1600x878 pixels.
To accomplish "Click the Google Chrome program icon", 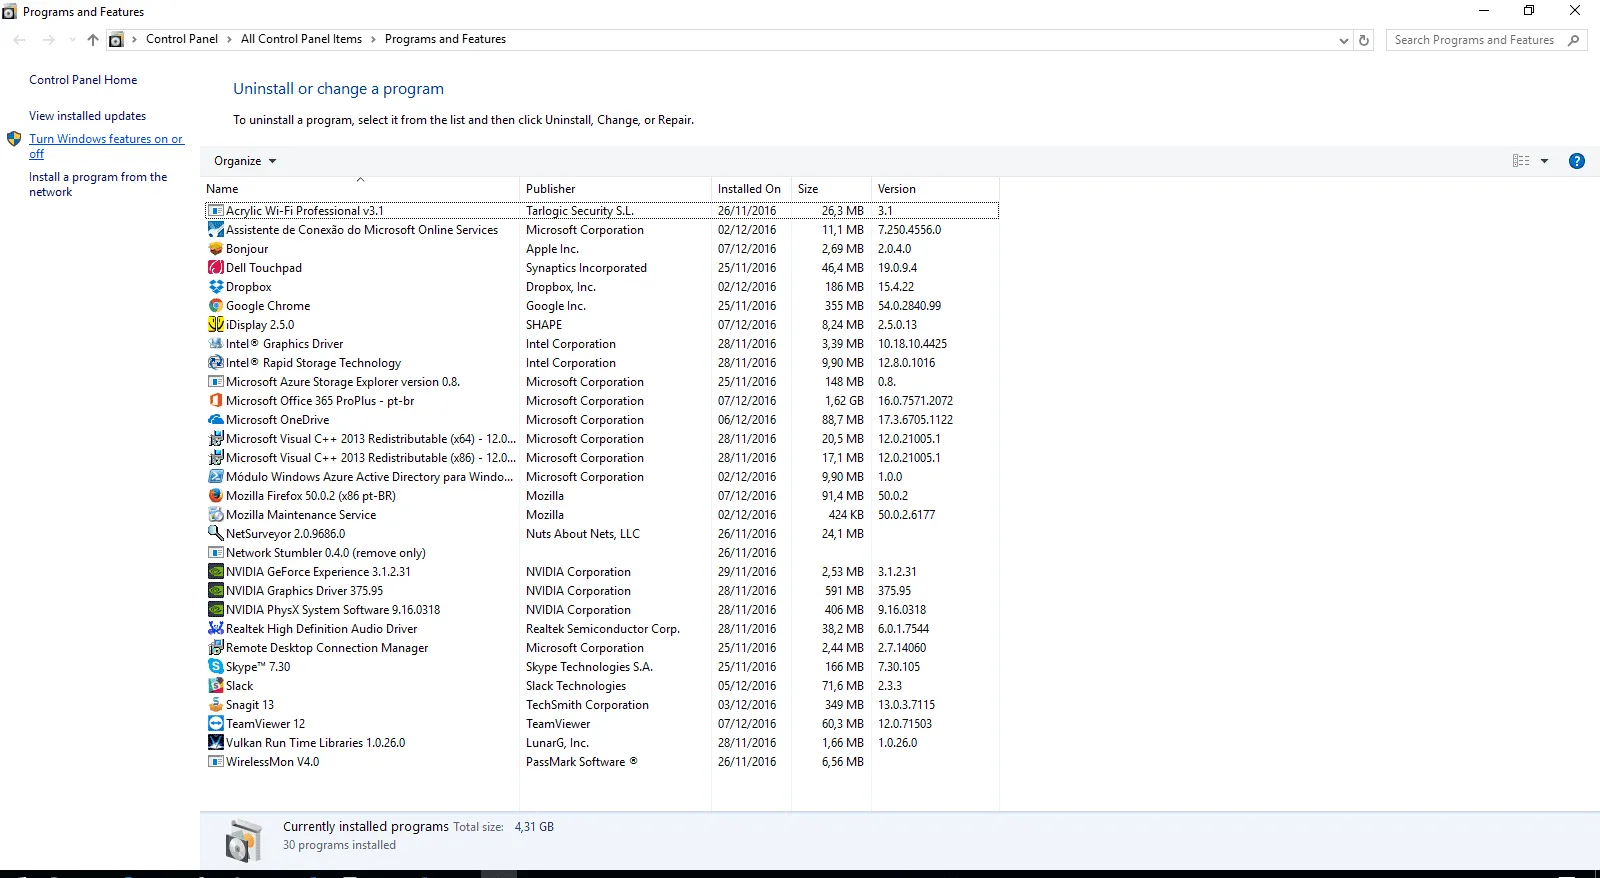I will [x=215, y=306].
